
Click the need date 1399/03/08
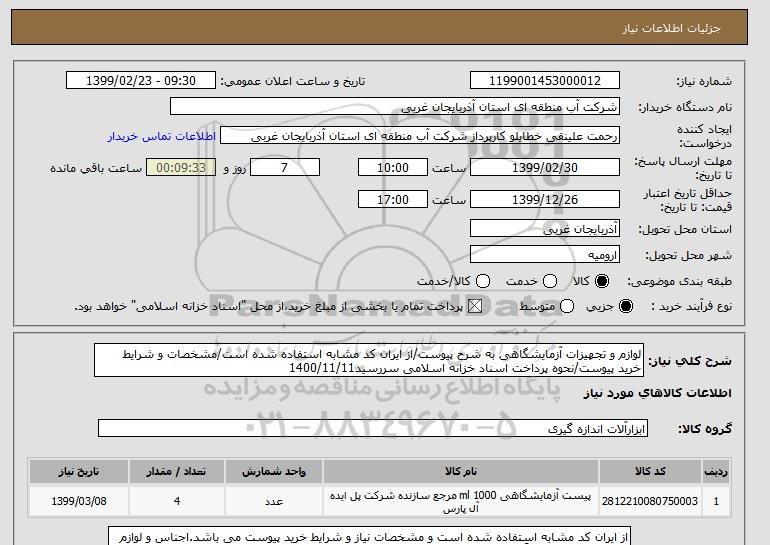79,501
